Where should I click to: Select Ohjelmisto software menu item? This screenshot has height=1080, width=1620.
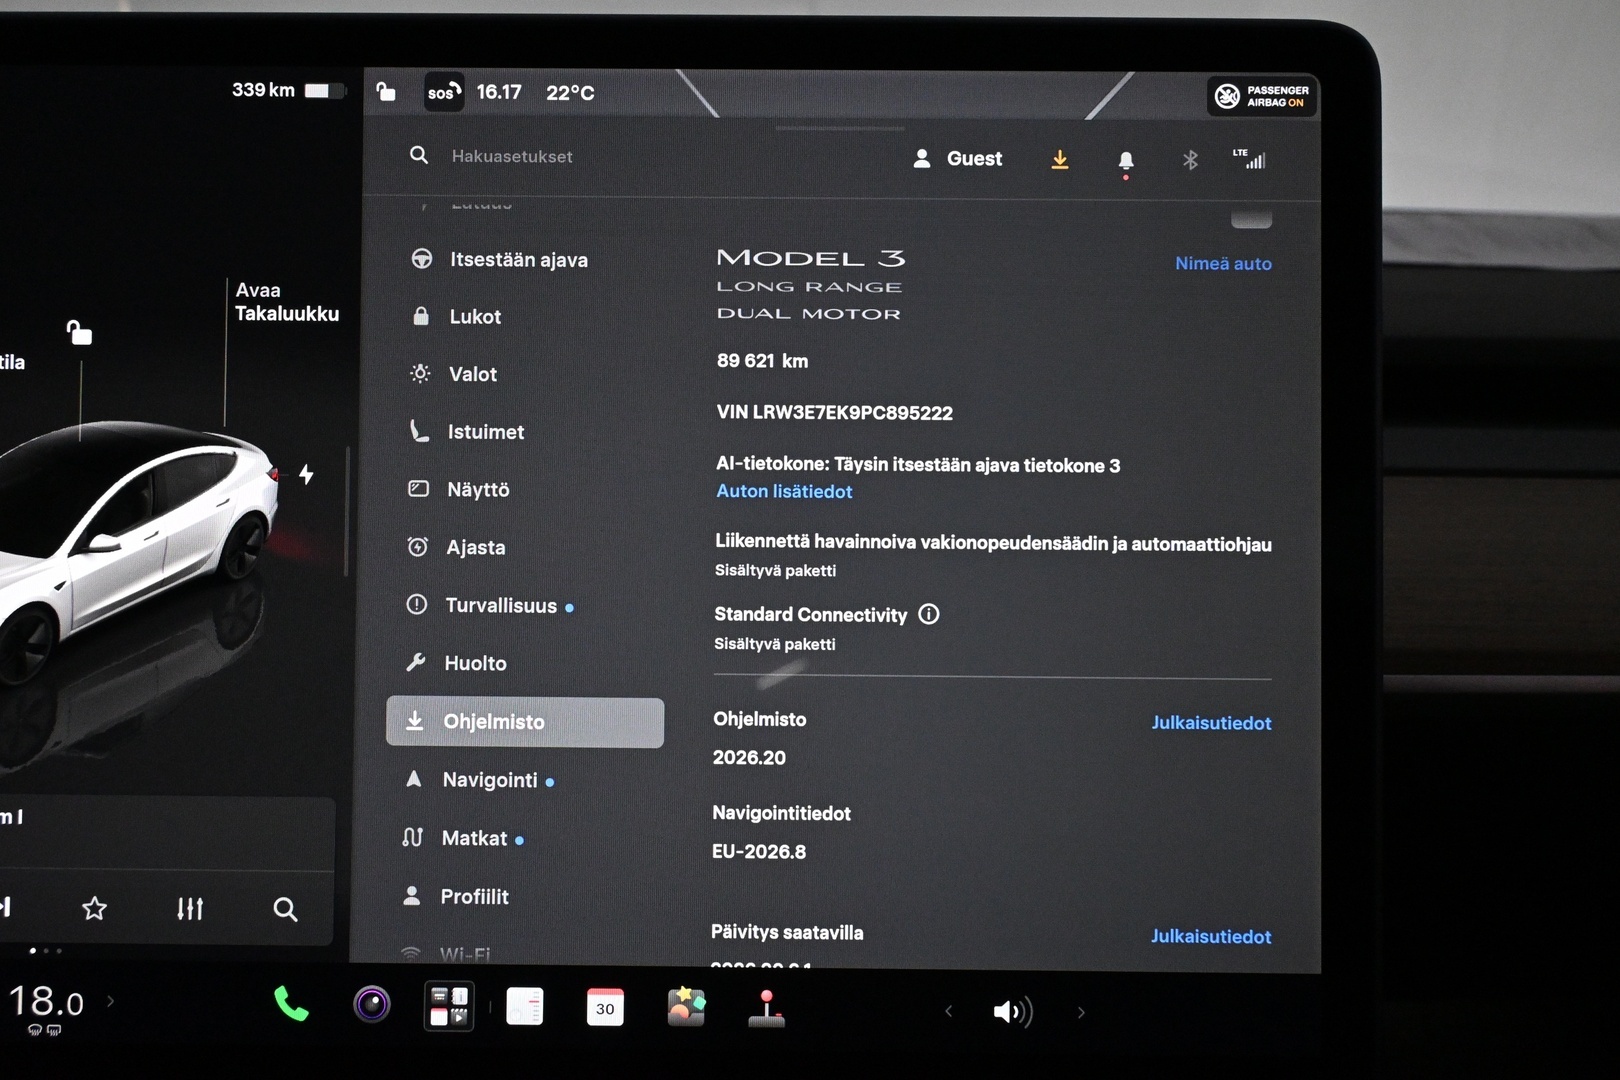[x=525, y=722]
